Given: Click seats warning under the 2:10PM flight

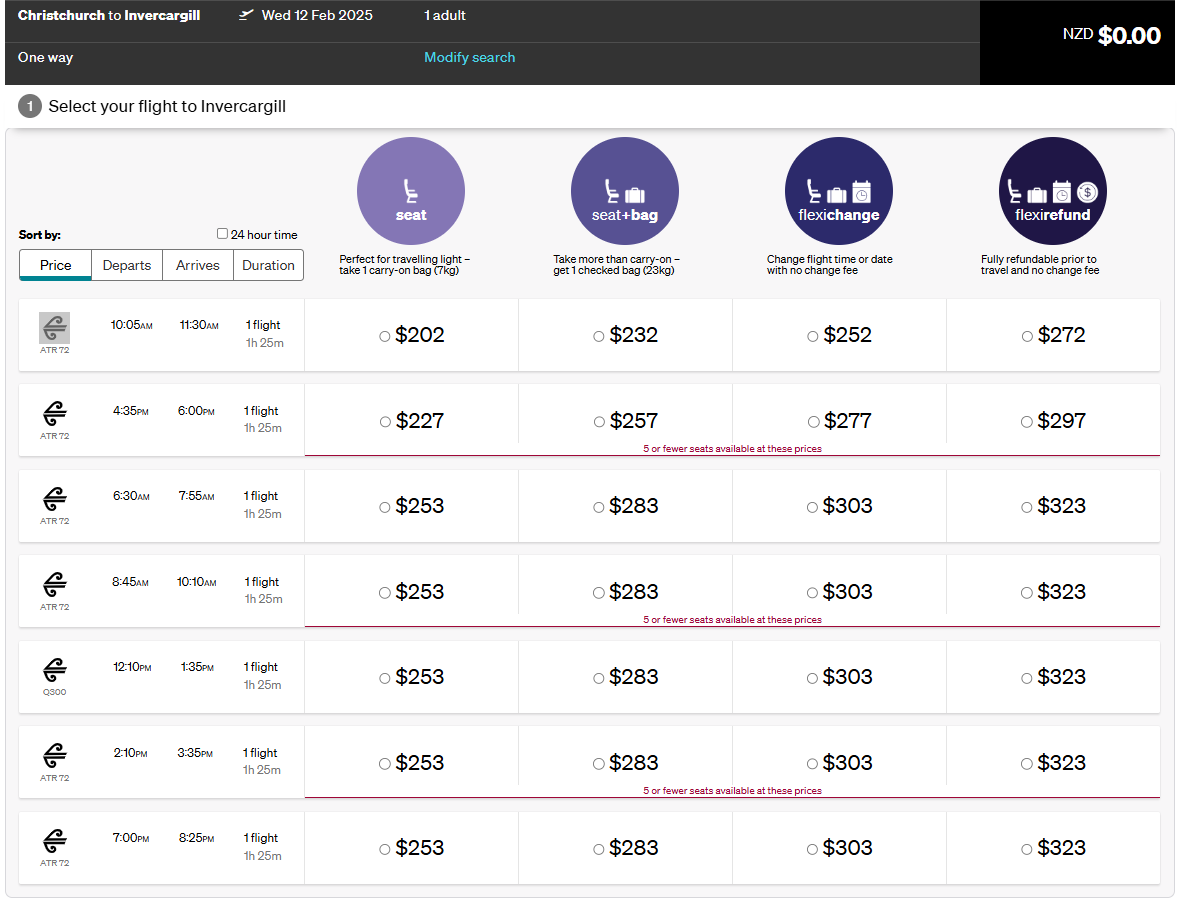Looking at the screenshot, I should [732, 791].
